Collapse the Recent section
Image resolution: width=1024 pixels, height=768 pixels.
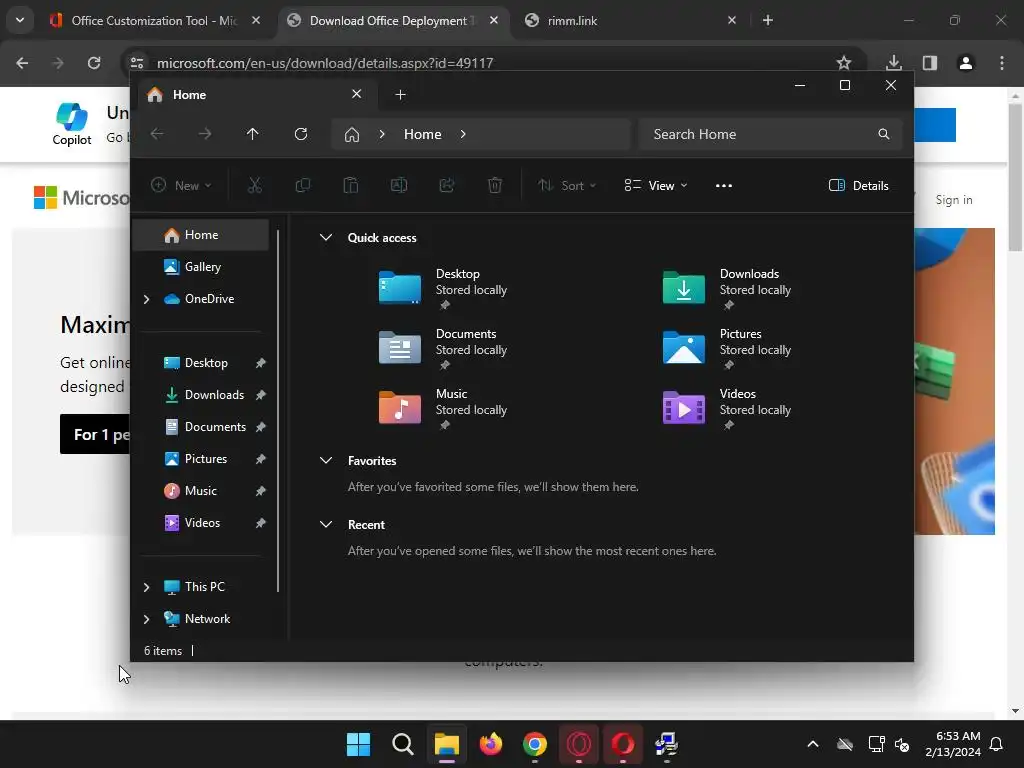[x=326, y=524]
